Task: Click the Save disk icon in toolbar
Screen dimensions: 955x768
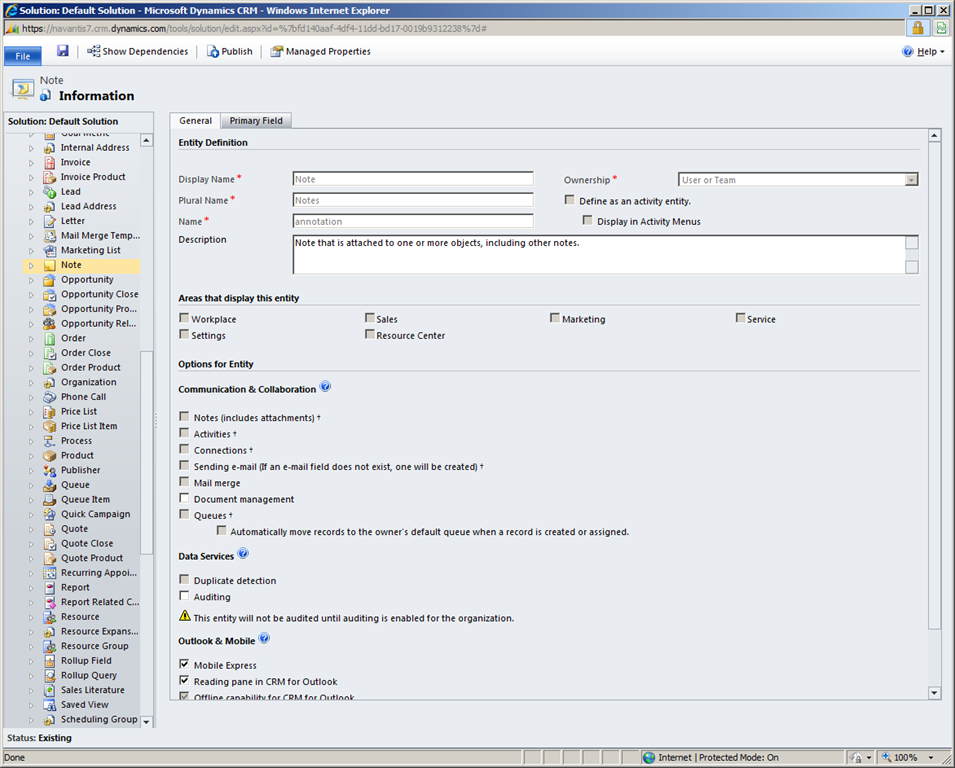Action: coord(63,51)
